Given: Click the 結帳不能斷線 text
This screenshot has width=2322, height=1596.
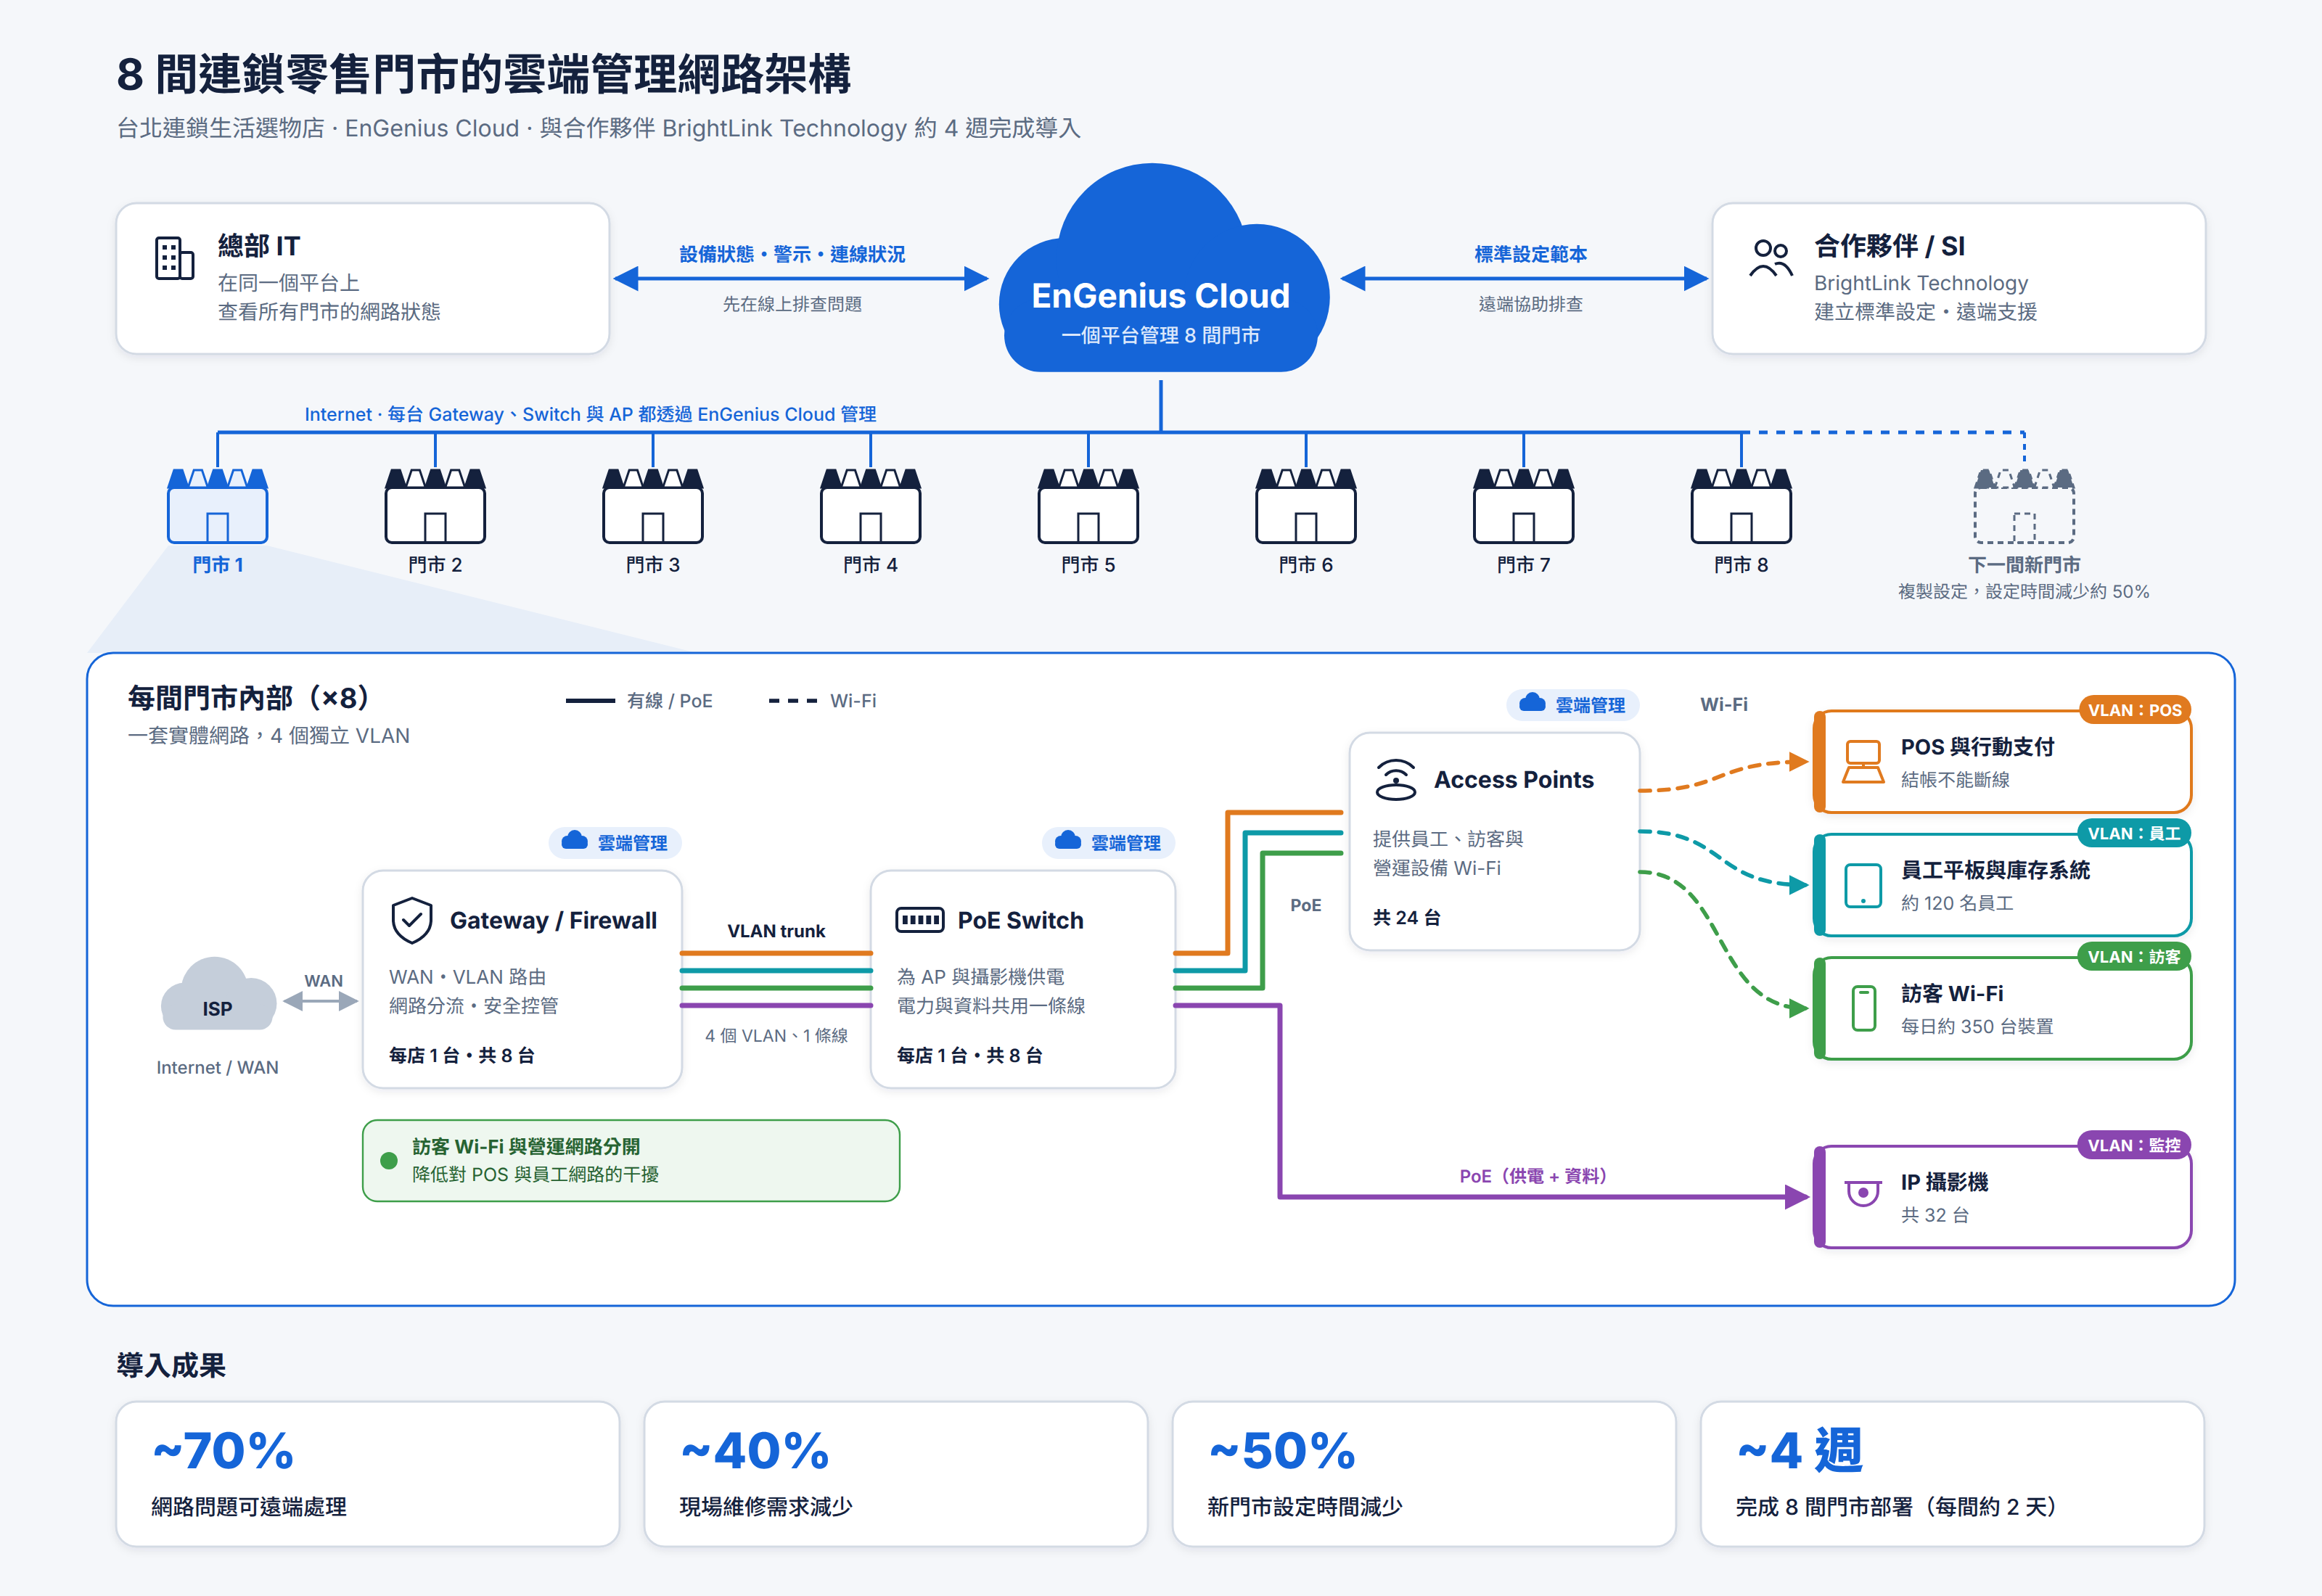Looking at the screenshot, I should (1955, 779).
